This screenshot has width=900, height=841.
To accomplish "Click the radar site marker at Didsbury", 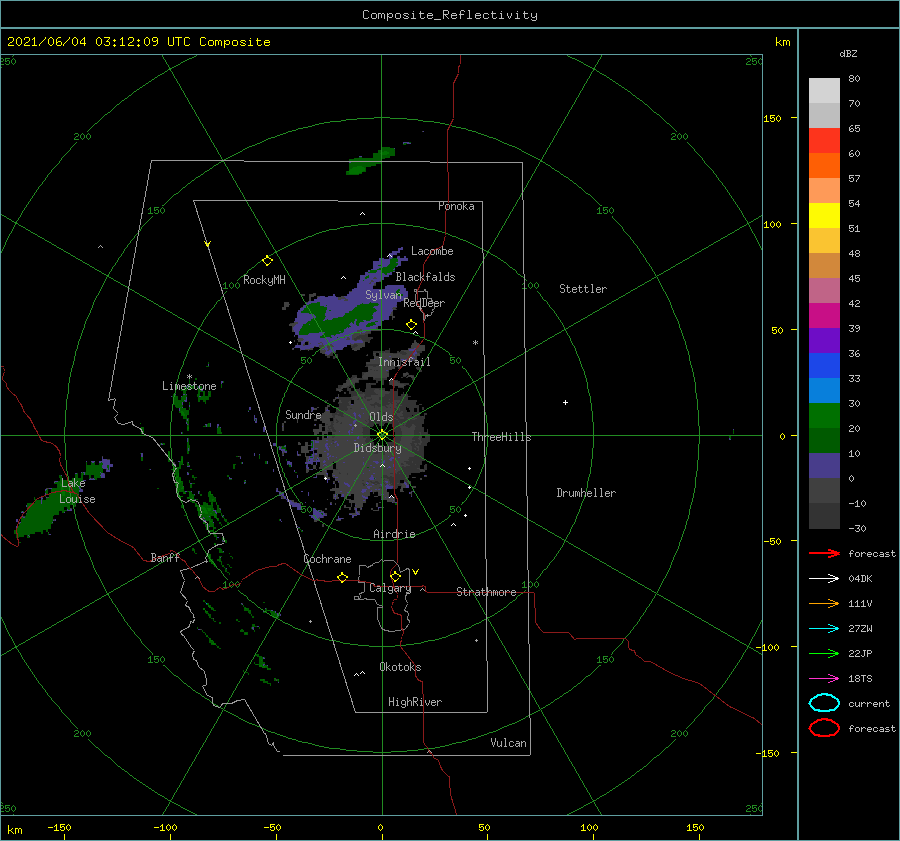I will pyautogui.click(x=382, y=435).
